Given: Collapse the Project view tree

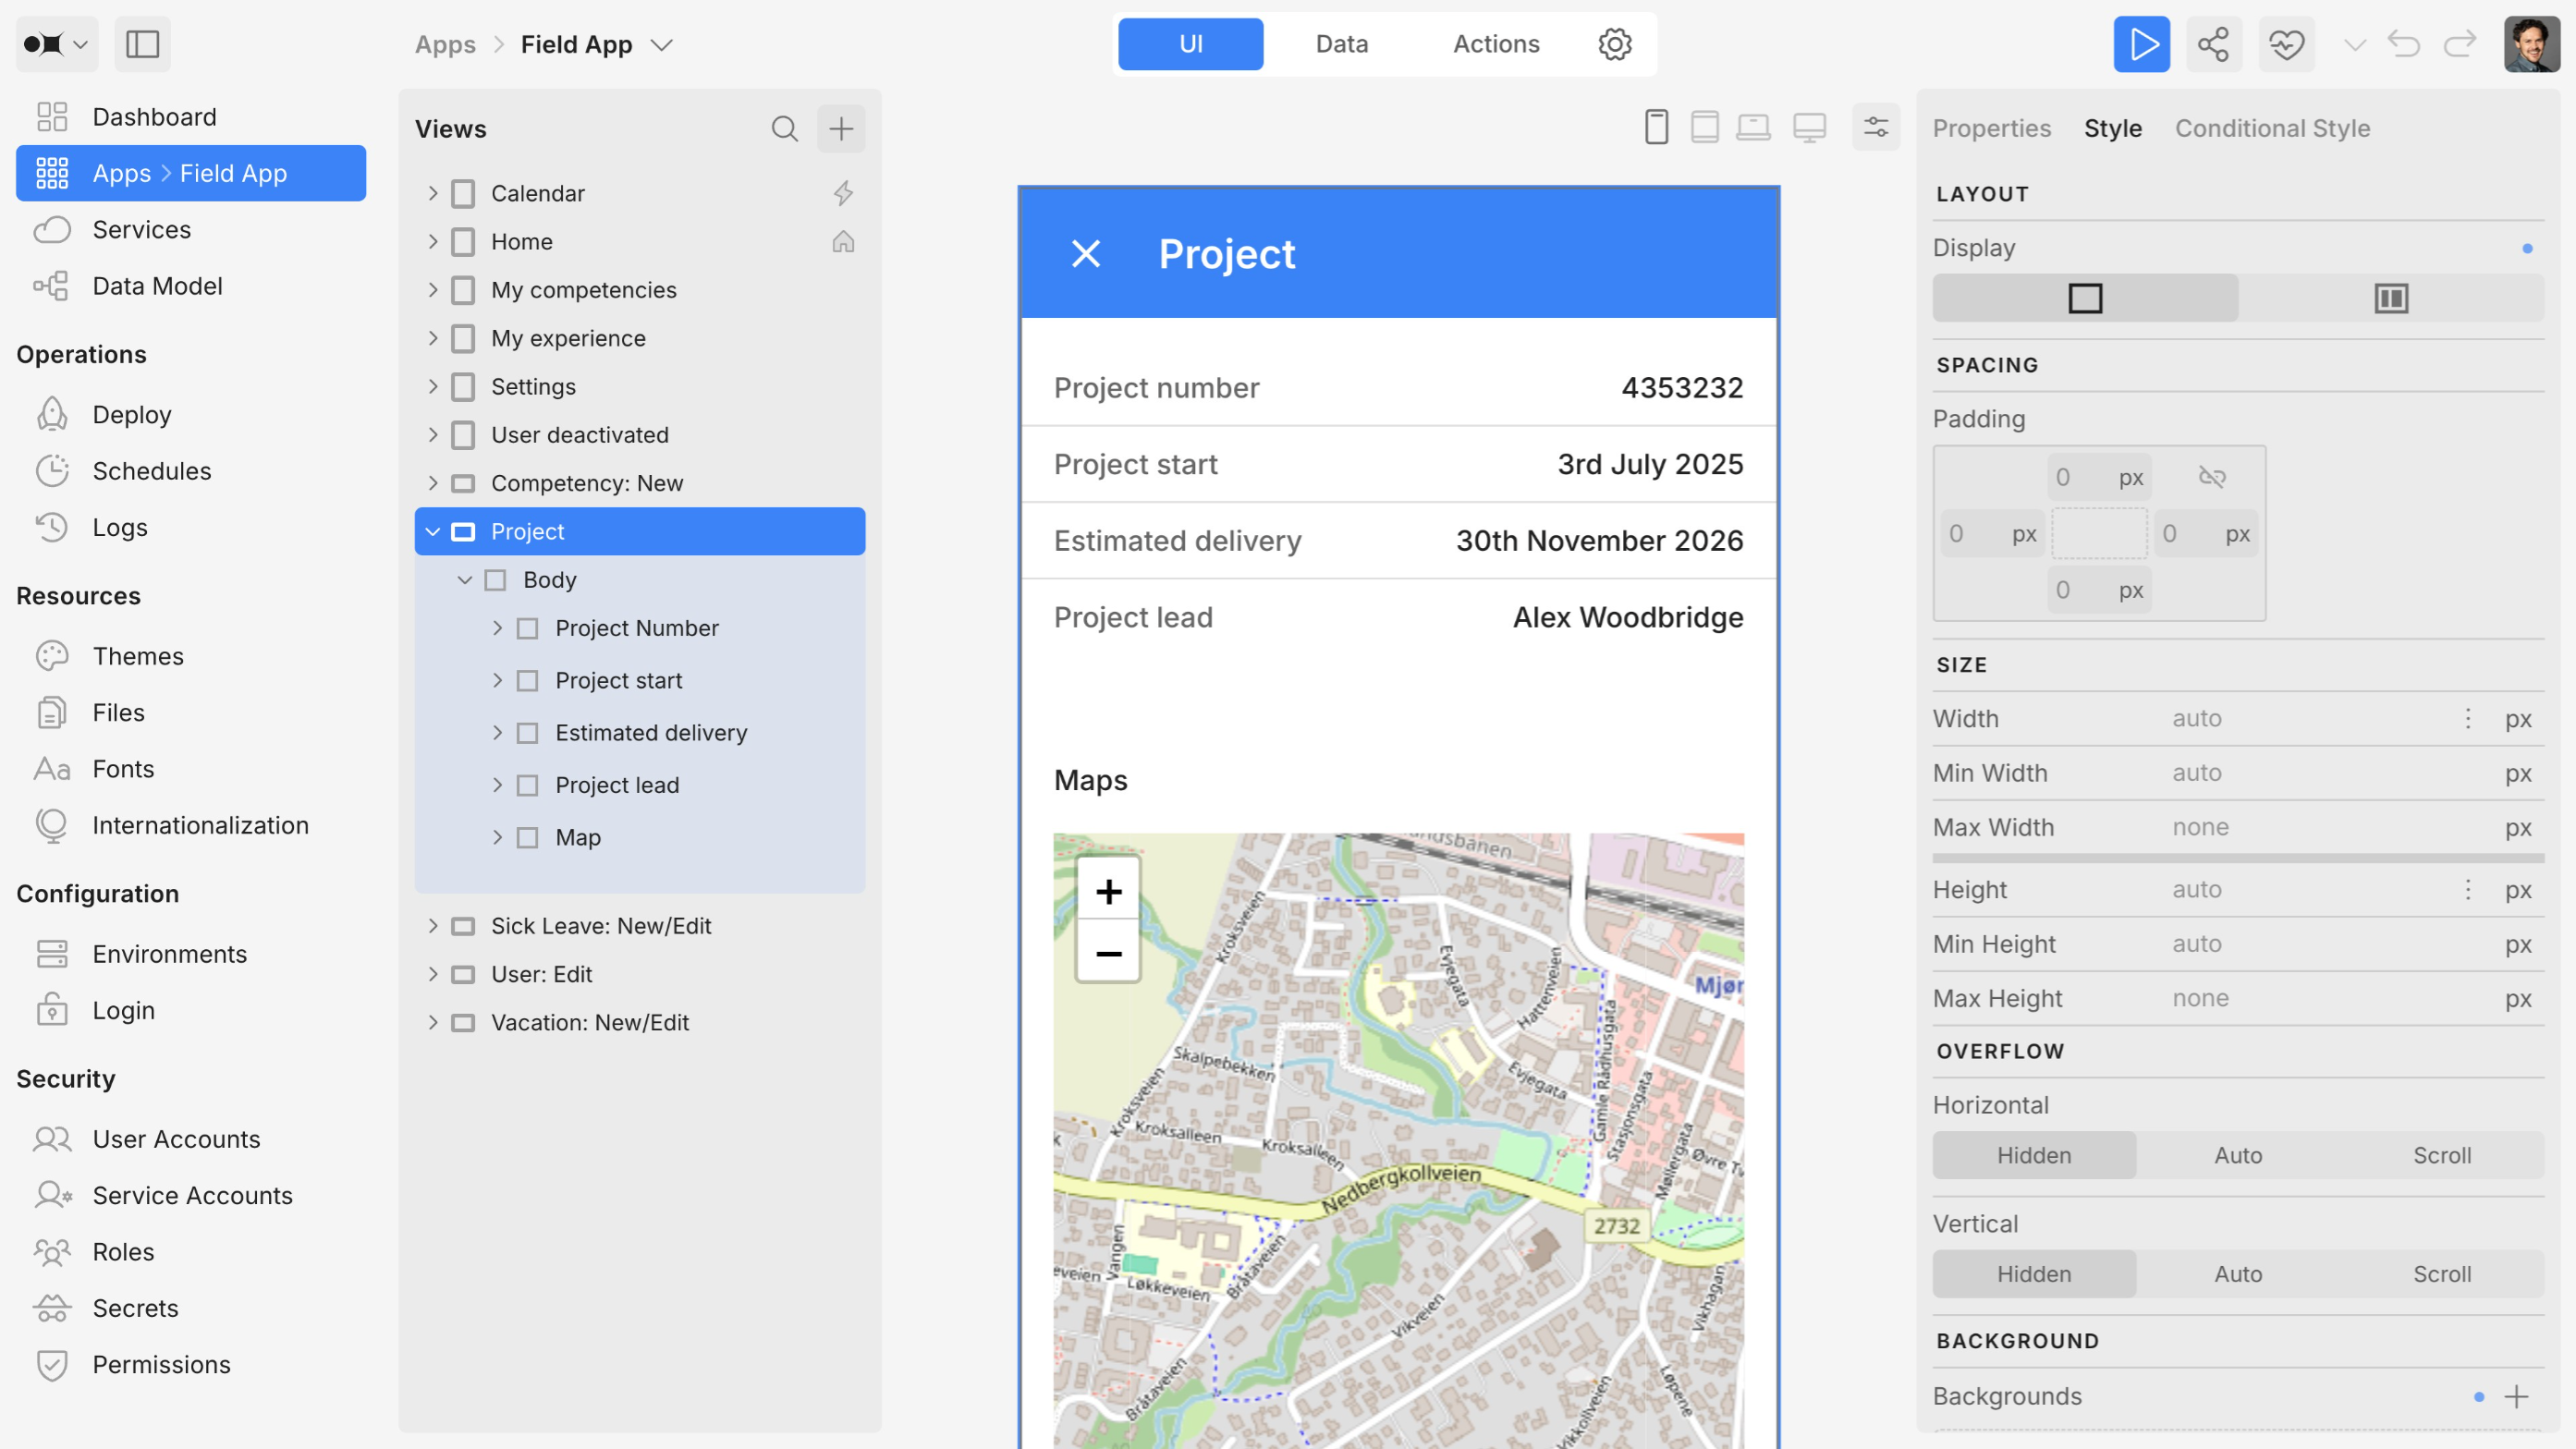Looking at the screenshot, I should pyautogui.click(x=433, y=532).
